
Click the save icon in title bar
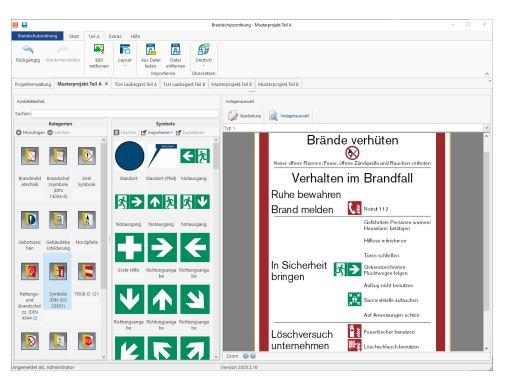24,25
